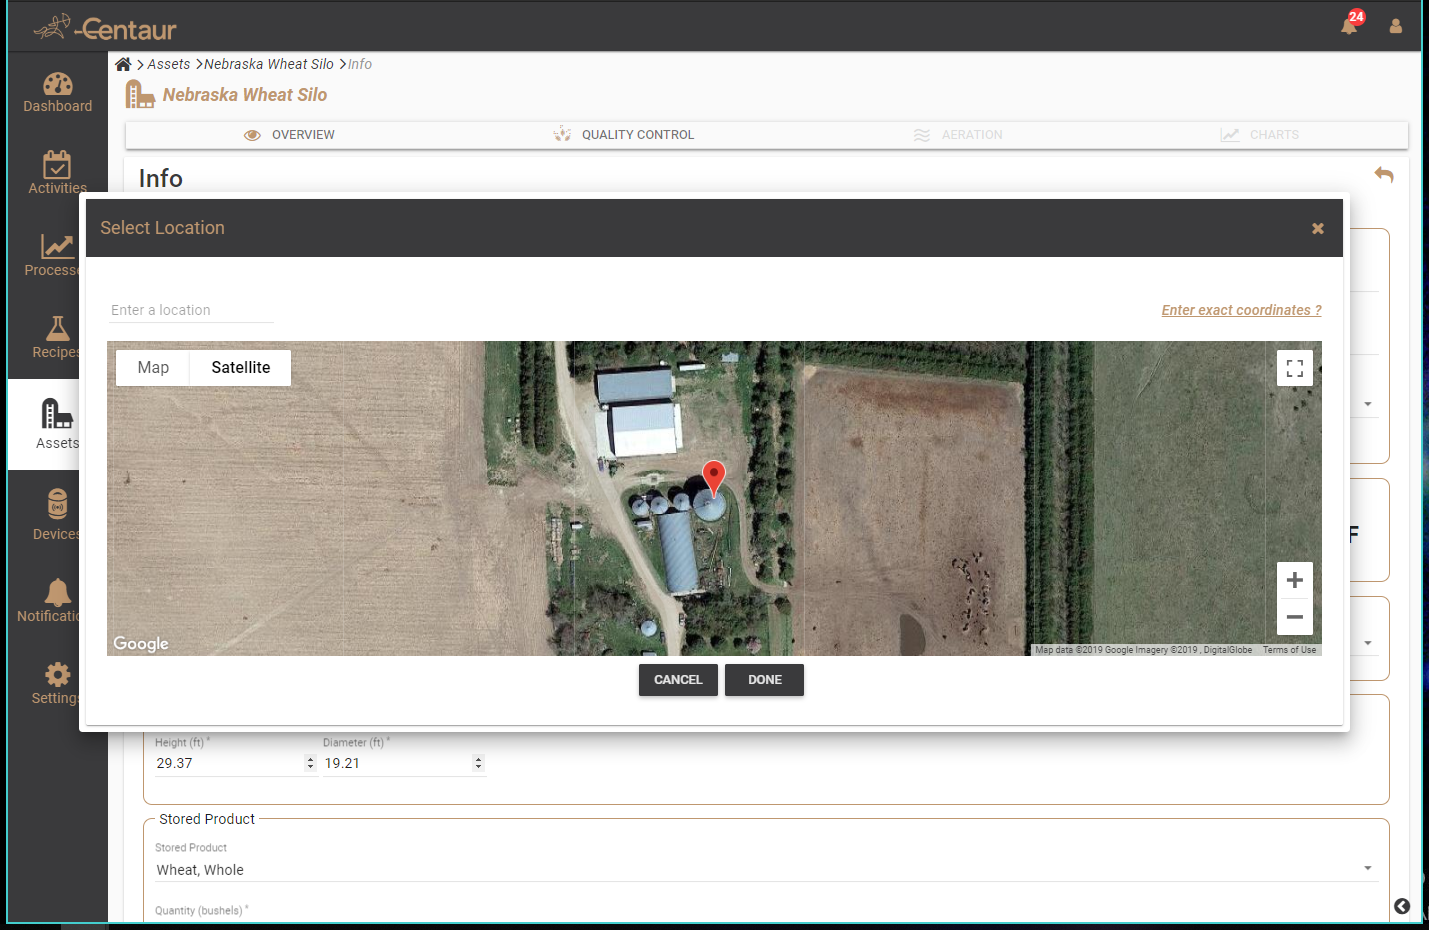The image size is (1429, 930).
Task: Click the notification bell with badge
Action: pos(1349,25)
